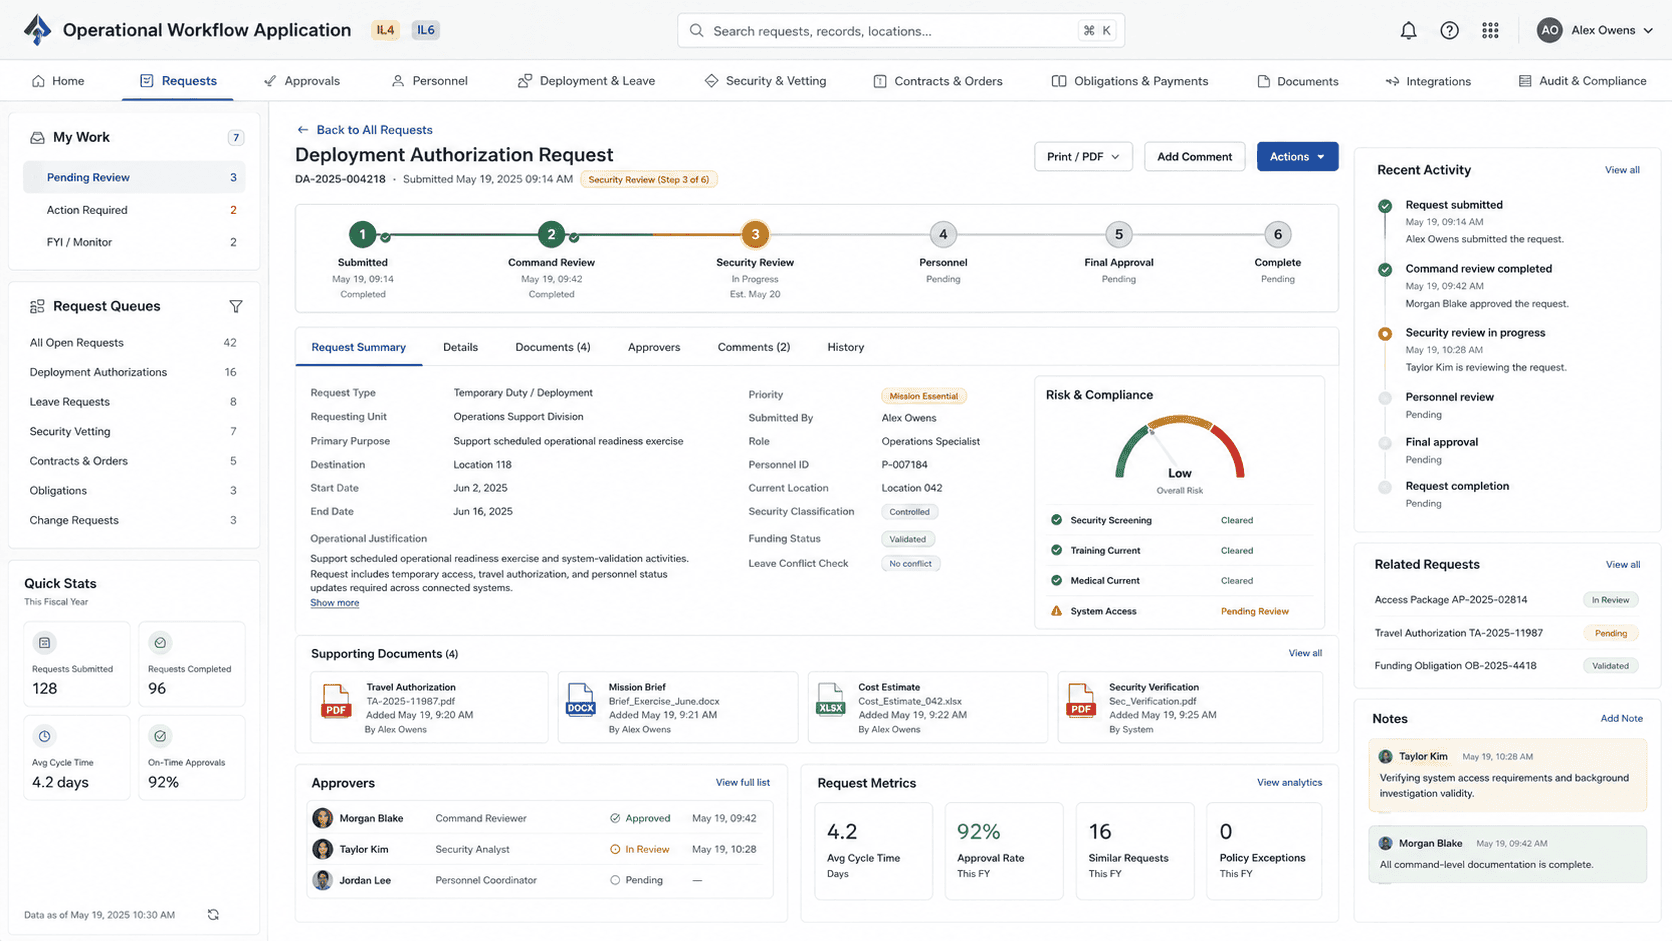Click step 3 Security Review marker
This screenshot has height=941, width=1672.
pos(755,235)
